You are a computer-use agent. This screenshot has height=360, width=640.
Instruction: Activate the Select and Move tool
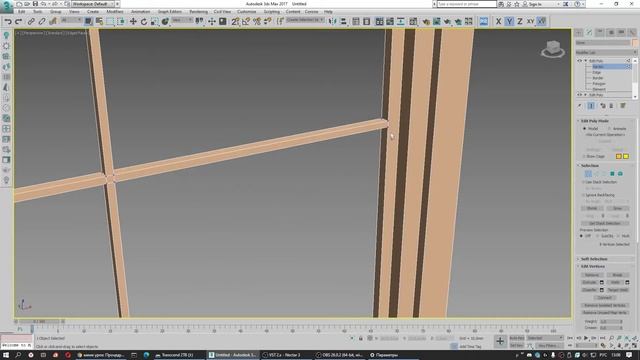(x=133, y=21)
